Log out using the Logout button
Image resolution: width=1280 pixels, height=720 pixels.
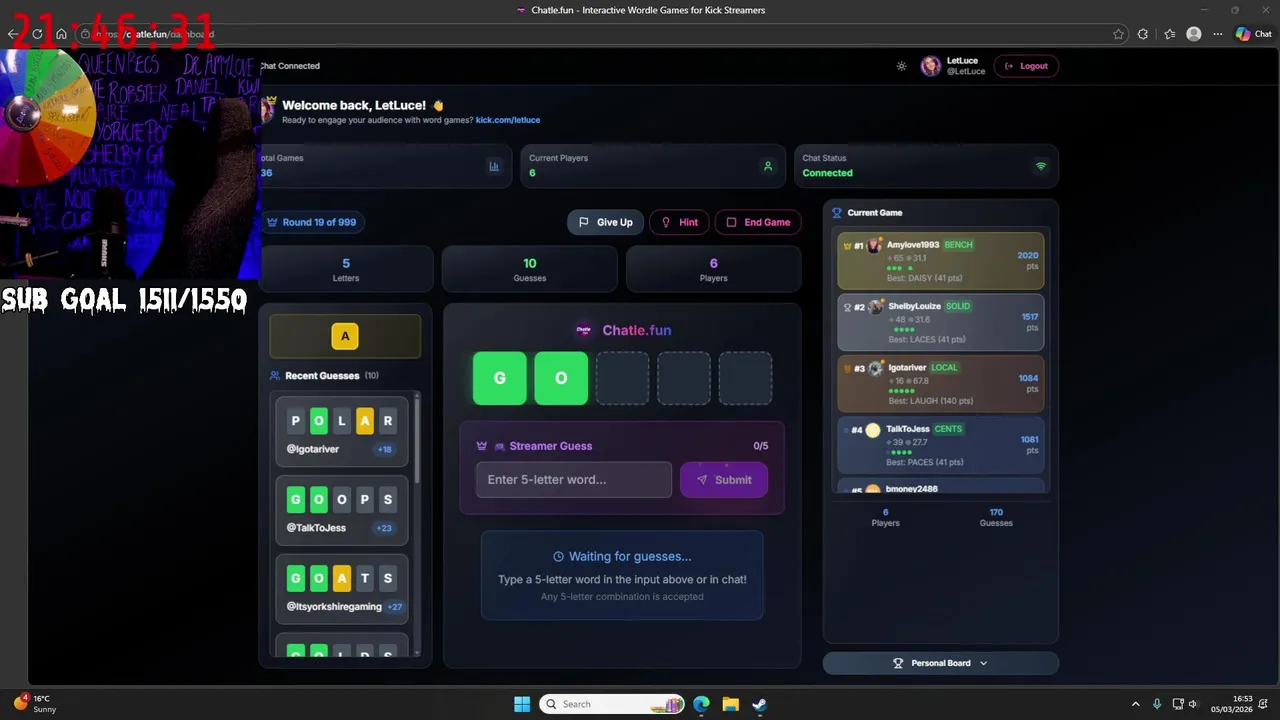point(1026,66)
